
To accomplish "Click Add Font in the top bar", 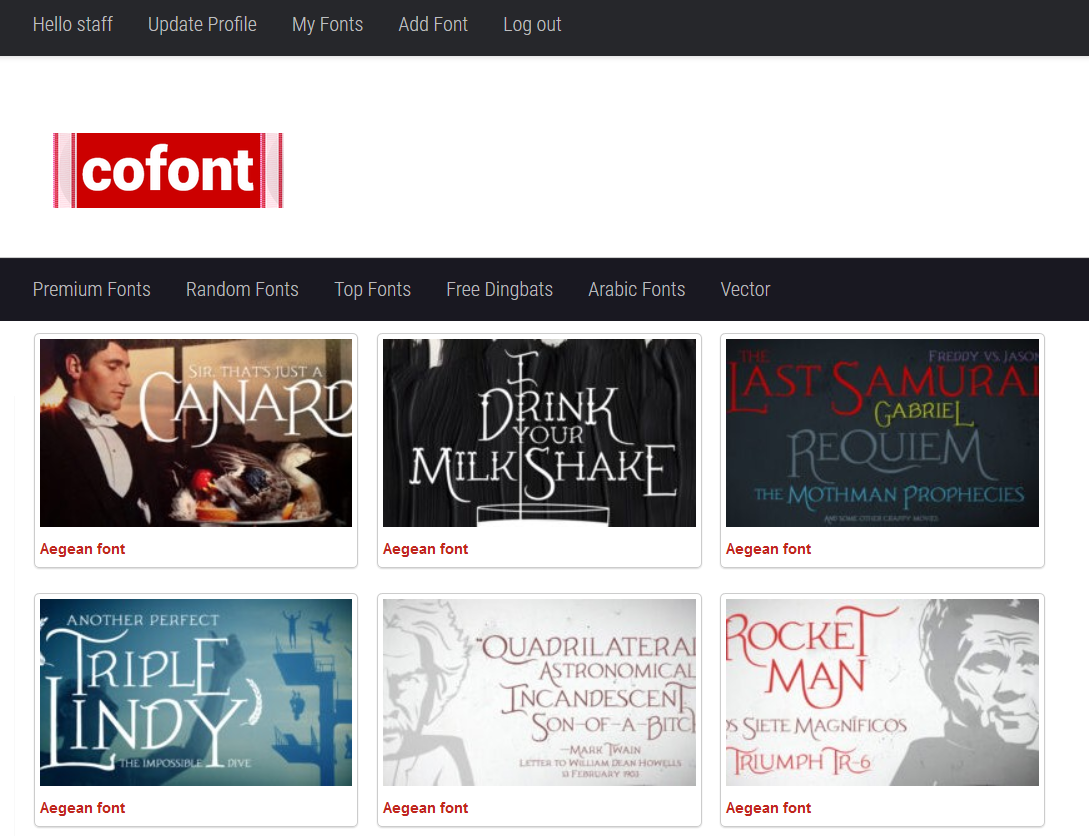I will click(x=433, y=24).
